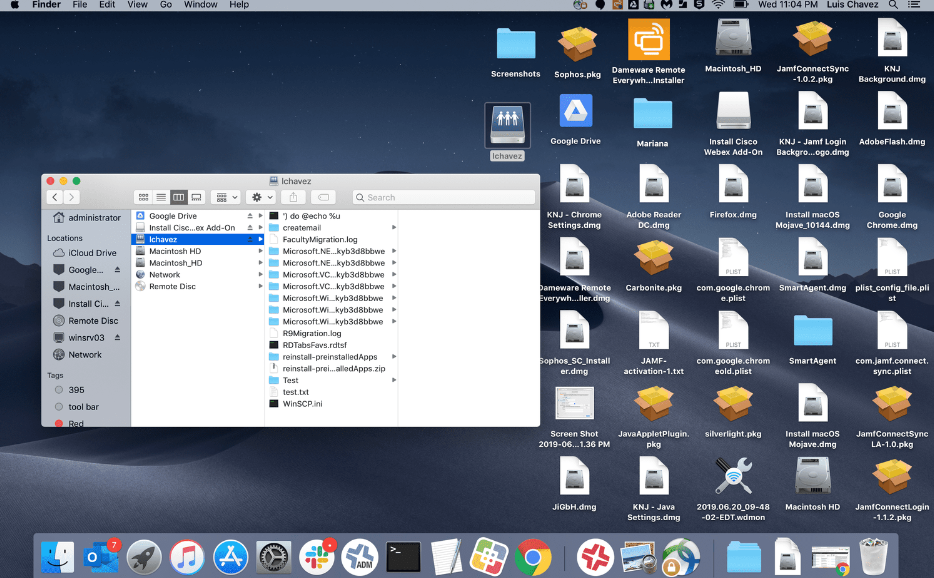Select Sophos.pkg on desktop
This screenshot has width=934, height=578.
pos(577,52)
